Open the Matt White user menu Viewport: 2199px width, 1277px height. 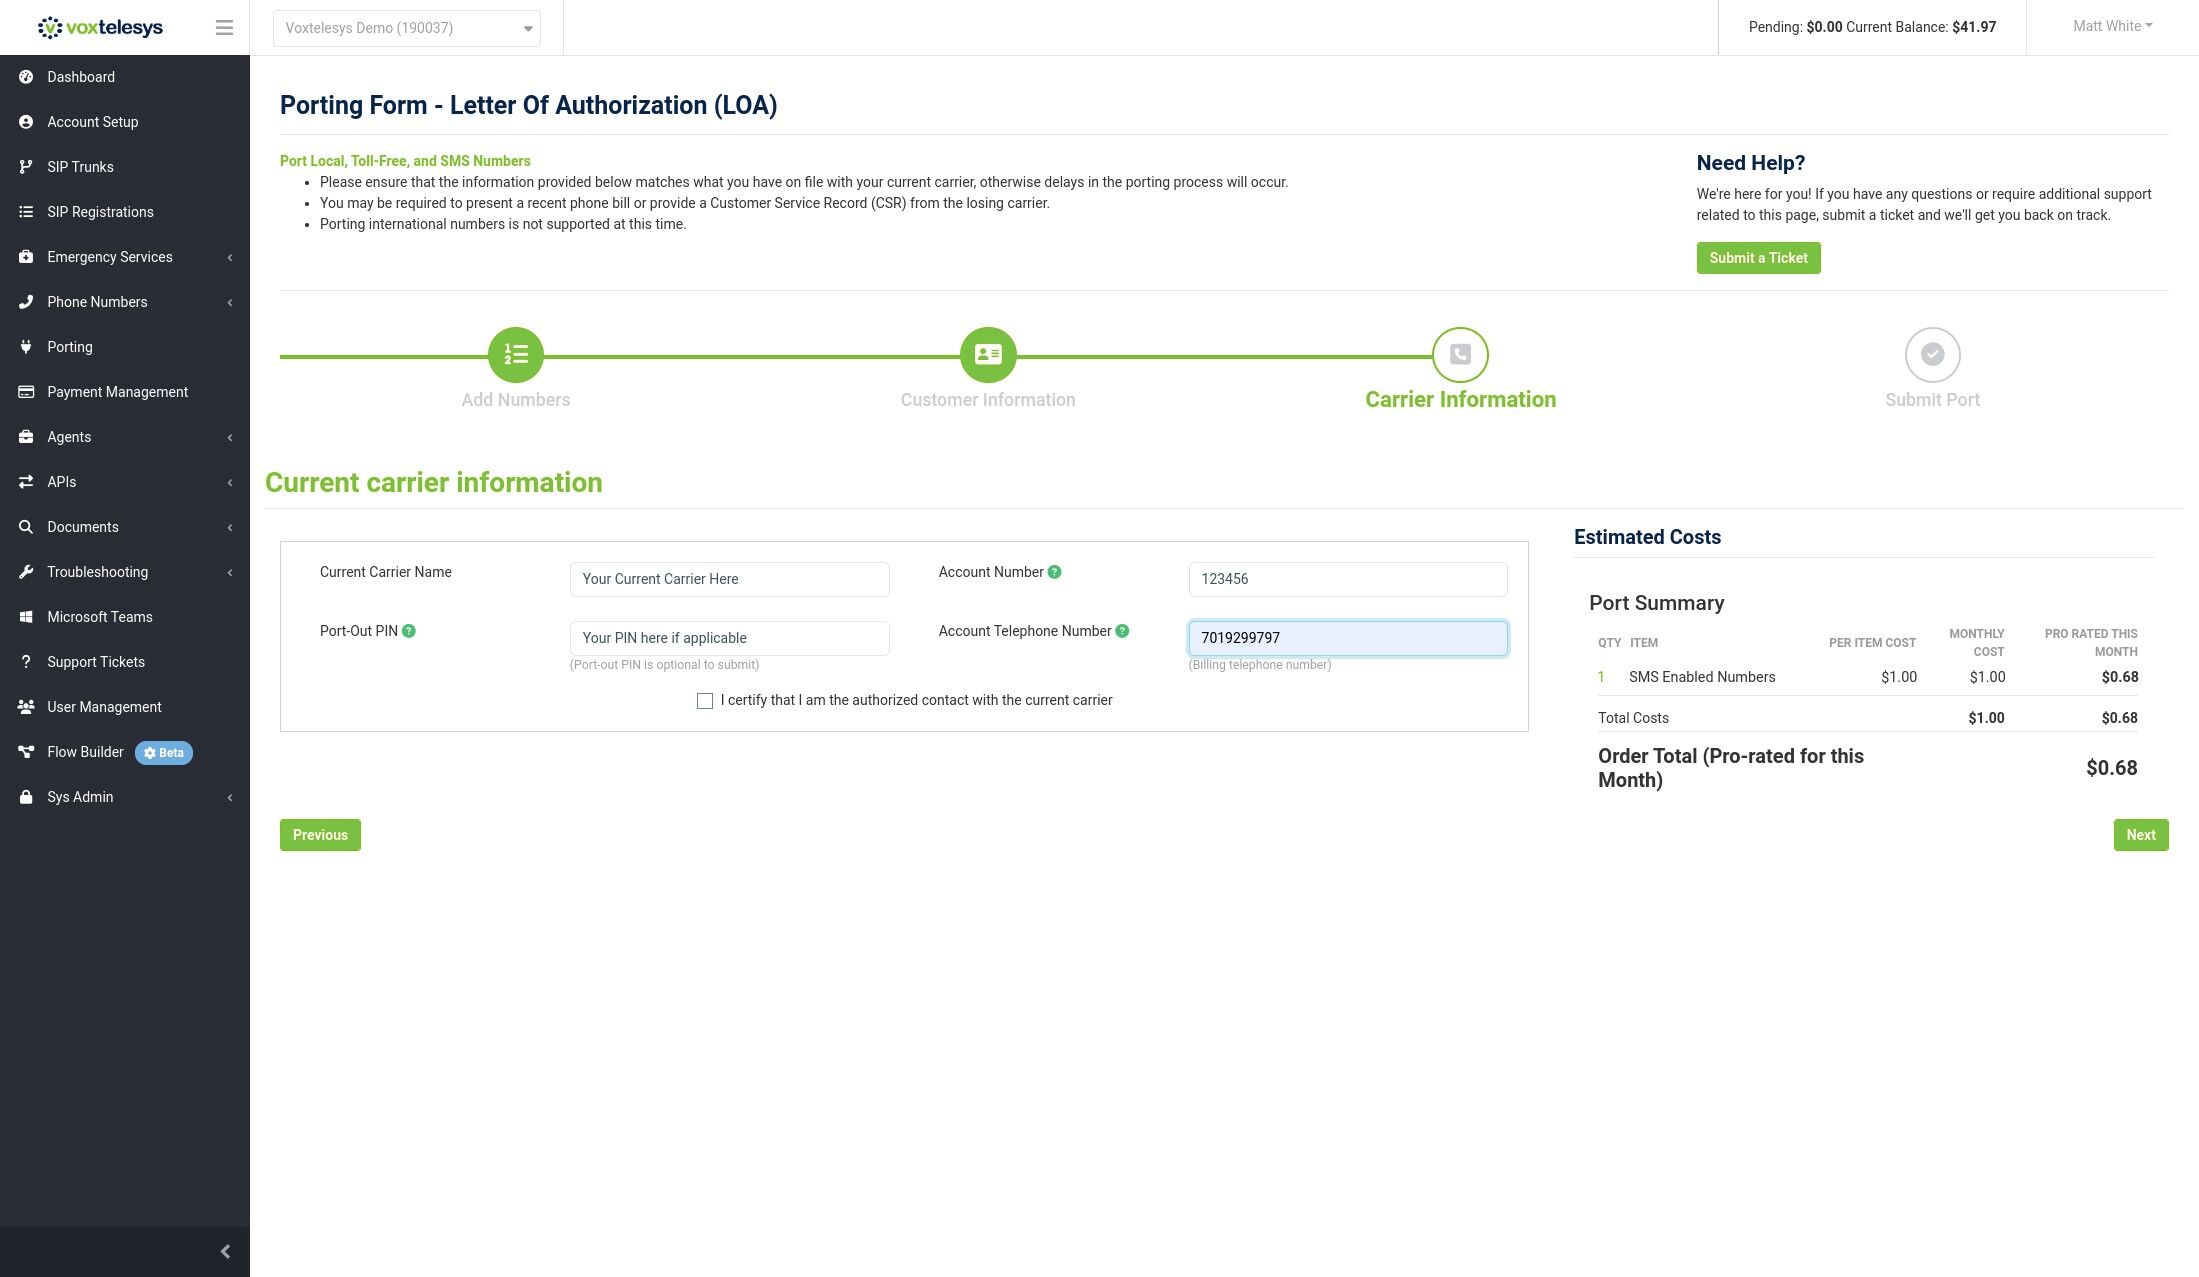(2112, 26)
